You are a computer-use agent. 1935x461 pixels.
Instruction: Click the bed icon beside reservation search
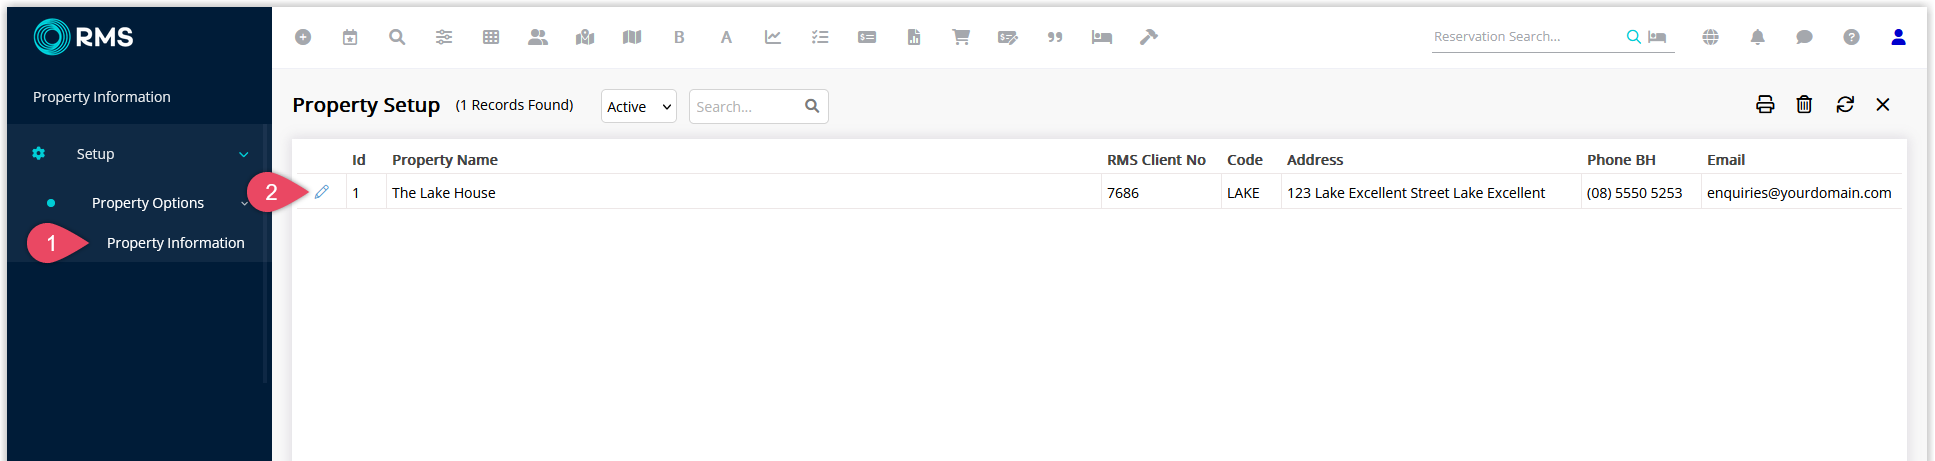click(1657, 37)
